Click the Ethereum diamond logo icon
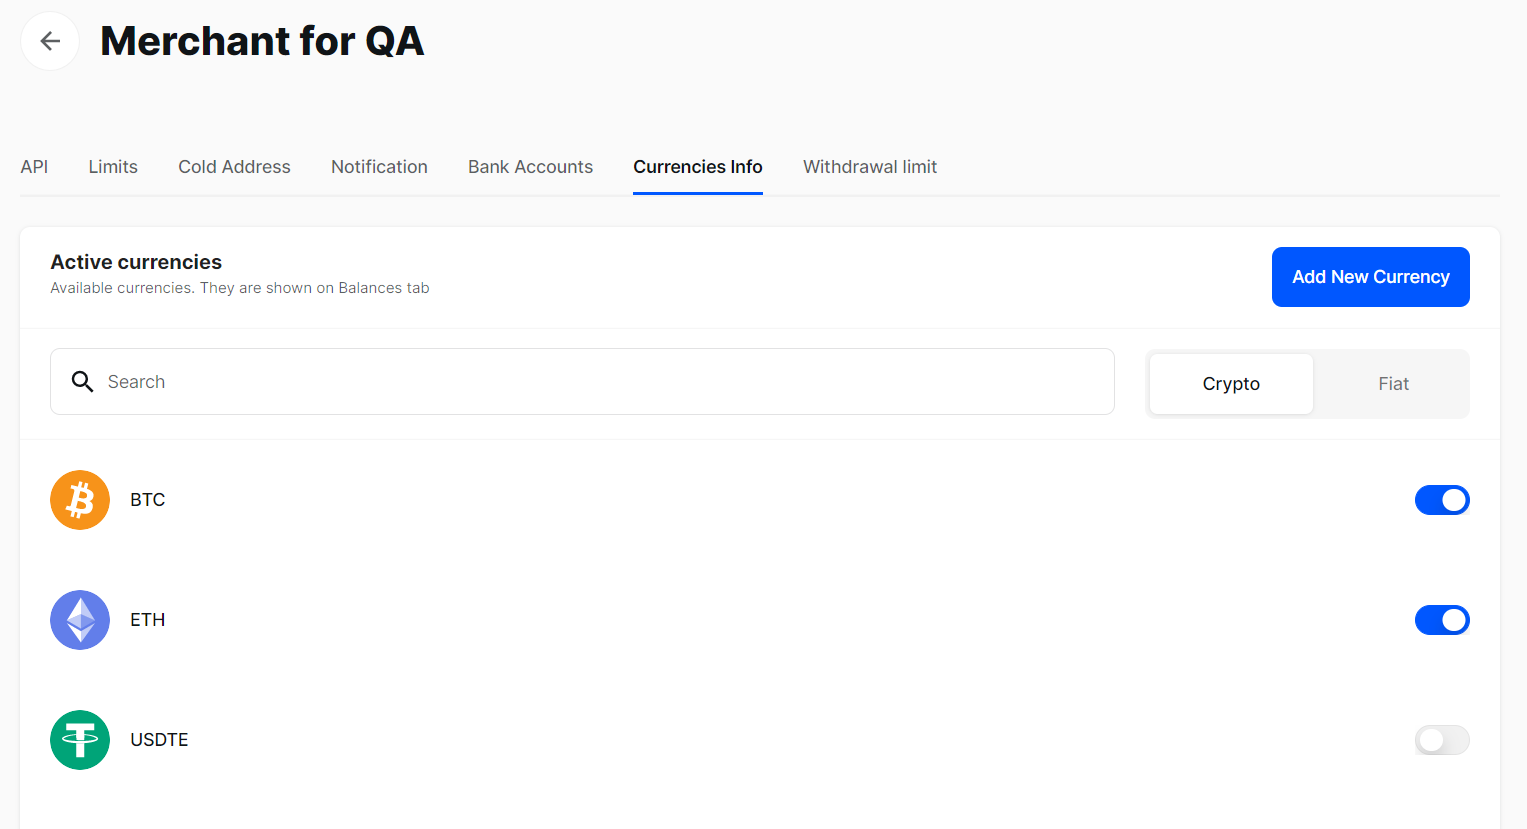1527x829 pixels. tap(80, 620)
